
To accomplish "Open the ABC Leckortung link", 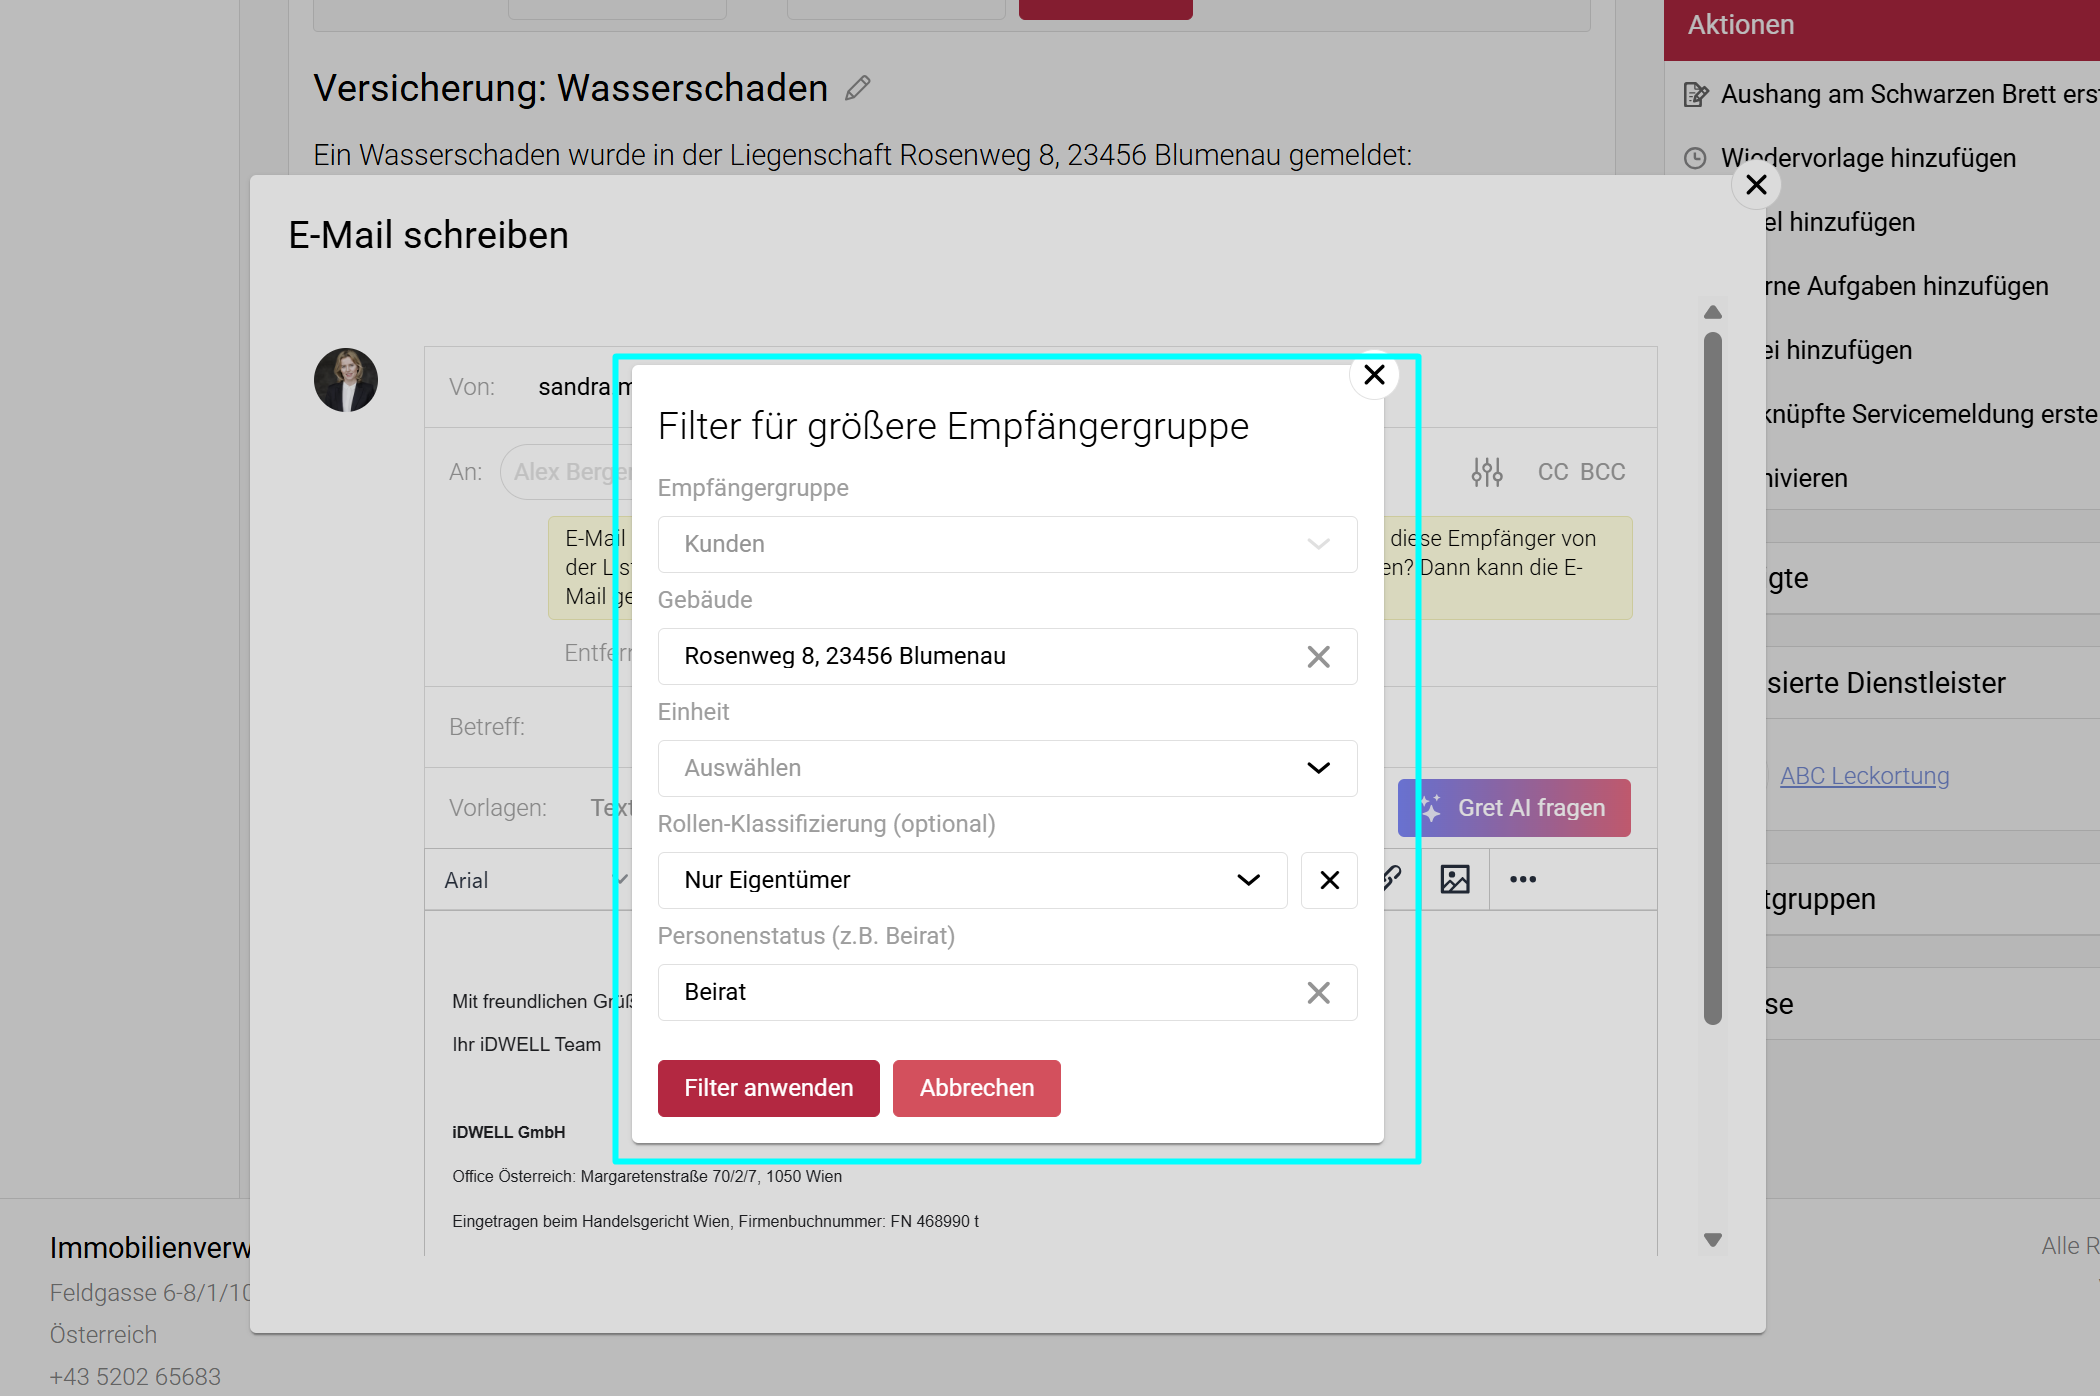I will click(x=1864, y=776).
